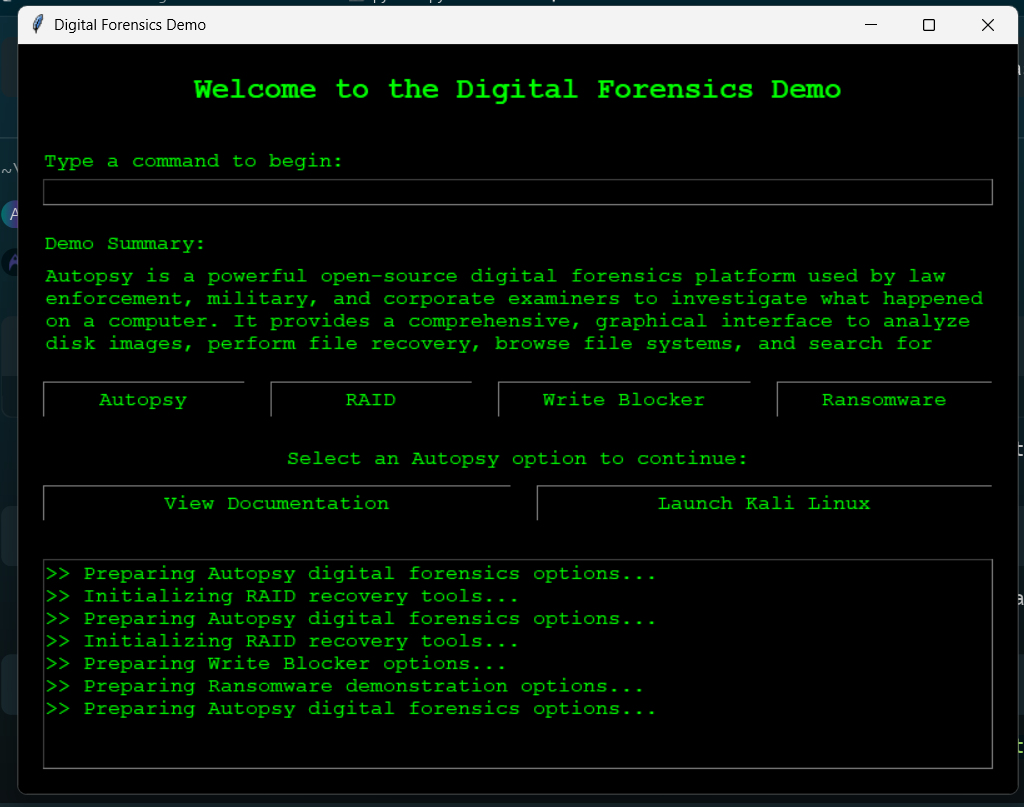1024x807 pixels.
Task: Click the first 'Preparing Autopsy digital forensics options' log line
Action: point(351,574)
